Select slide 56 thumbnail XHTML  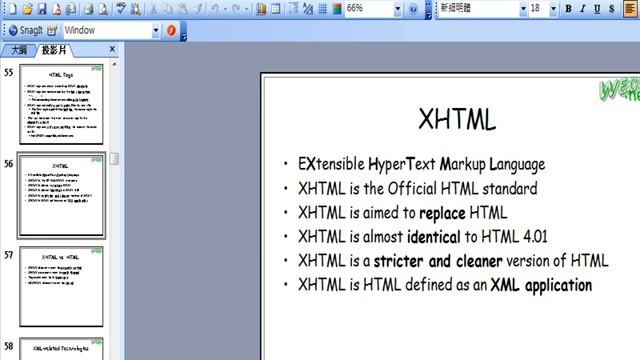coord(61,196)
